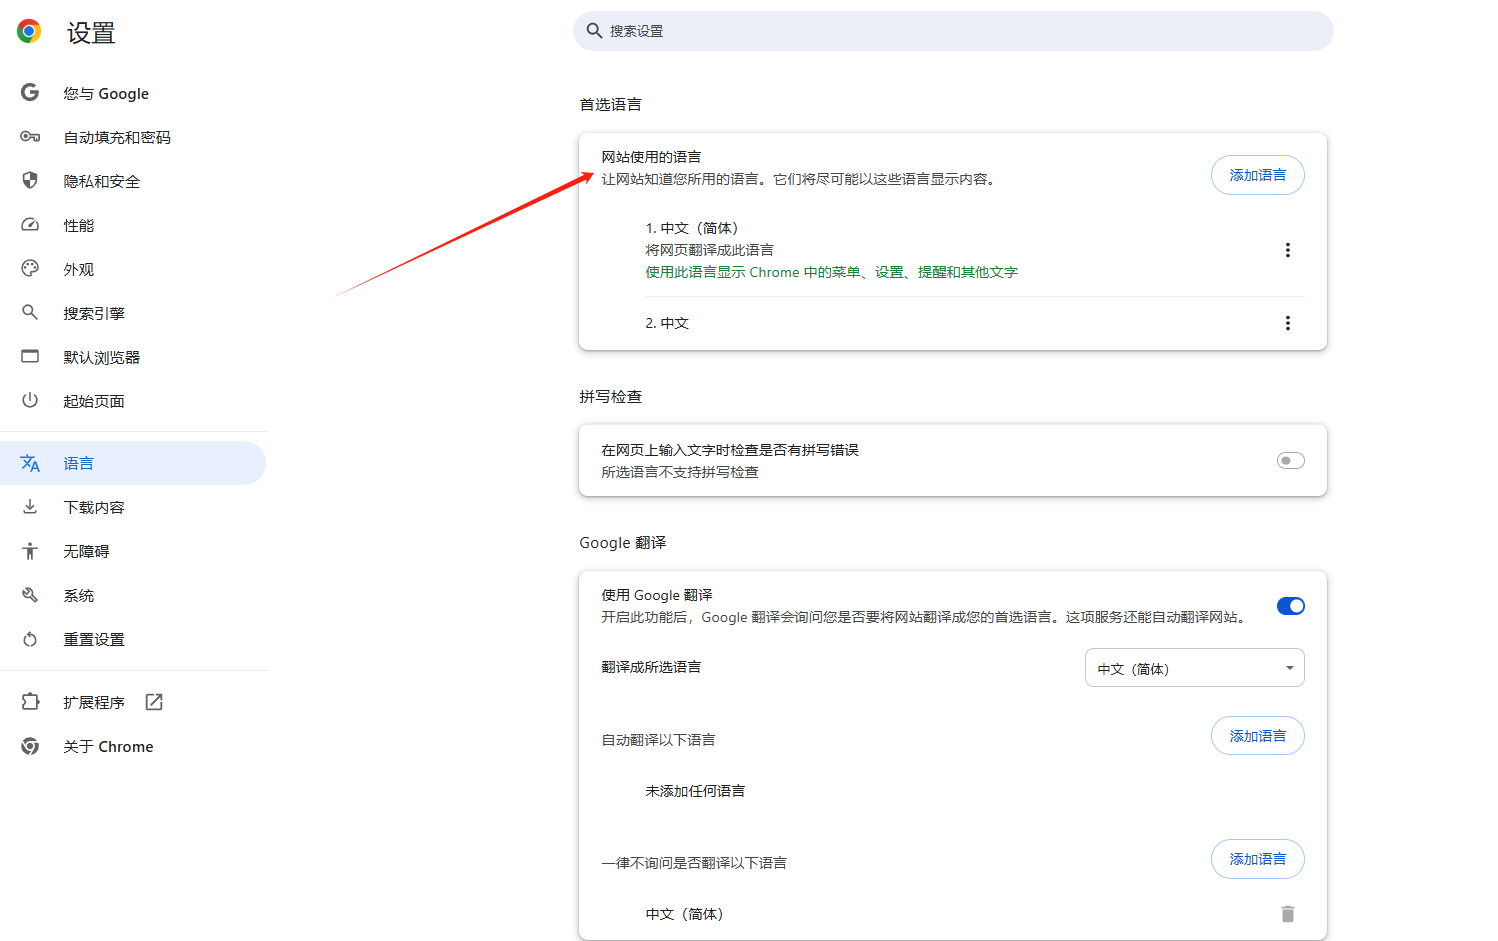This screenshot has width=1498, height=941.
Task: Click 中文（简体）in never-translate list
Action: coord(685,914)
